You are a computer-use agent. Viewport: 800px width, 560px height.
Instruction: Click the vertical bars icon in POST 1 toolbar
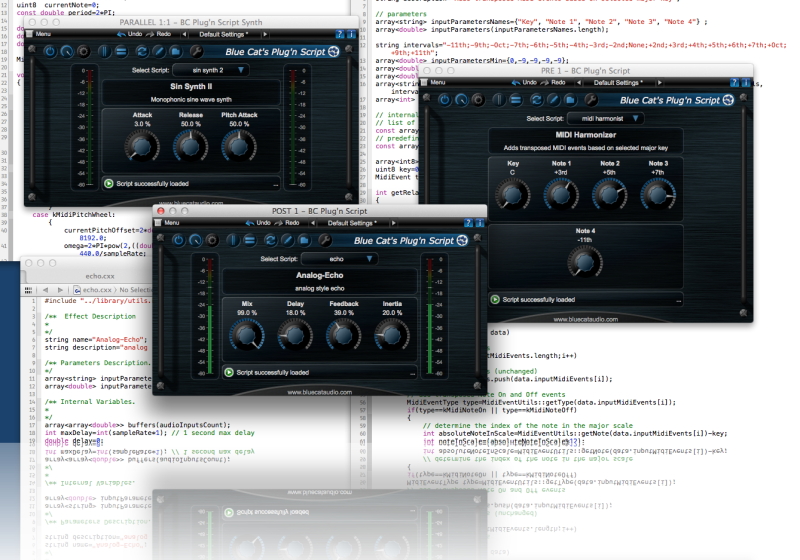(x=233, y=240)
